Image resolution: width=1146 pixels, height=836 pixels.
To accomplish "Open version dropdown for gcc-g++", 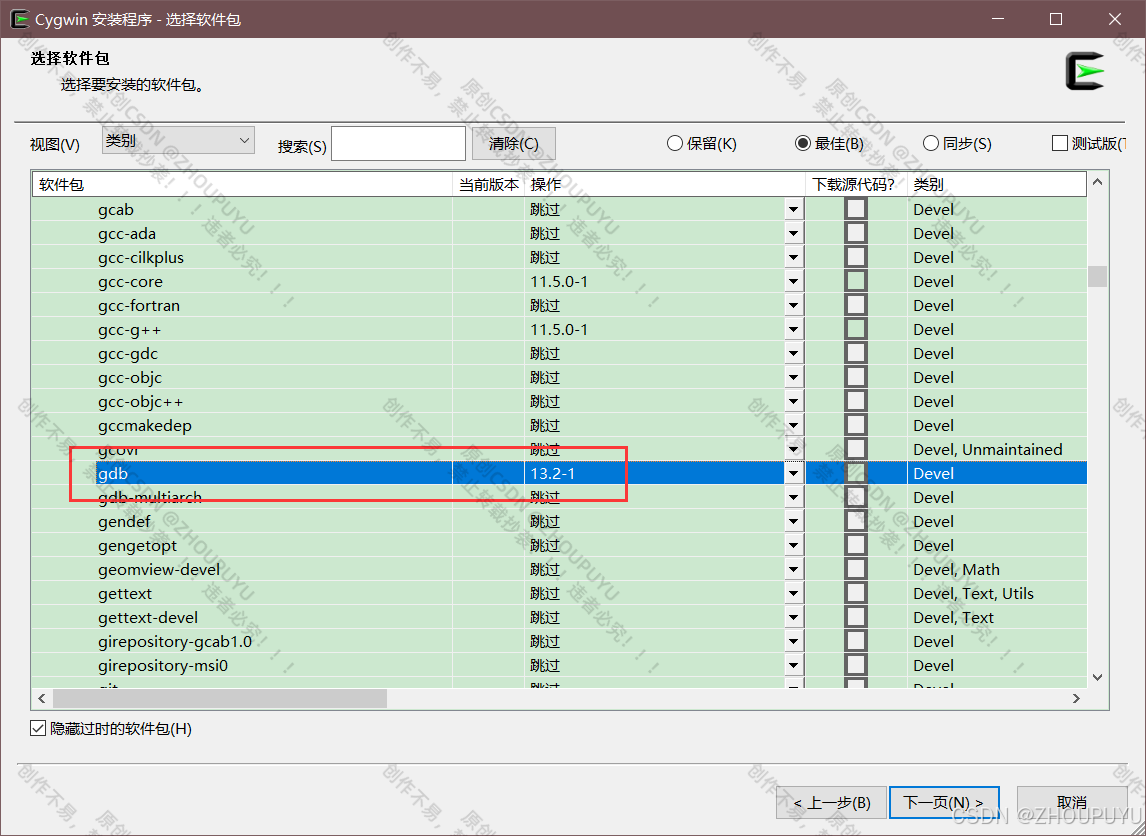I will pos(794,330).
